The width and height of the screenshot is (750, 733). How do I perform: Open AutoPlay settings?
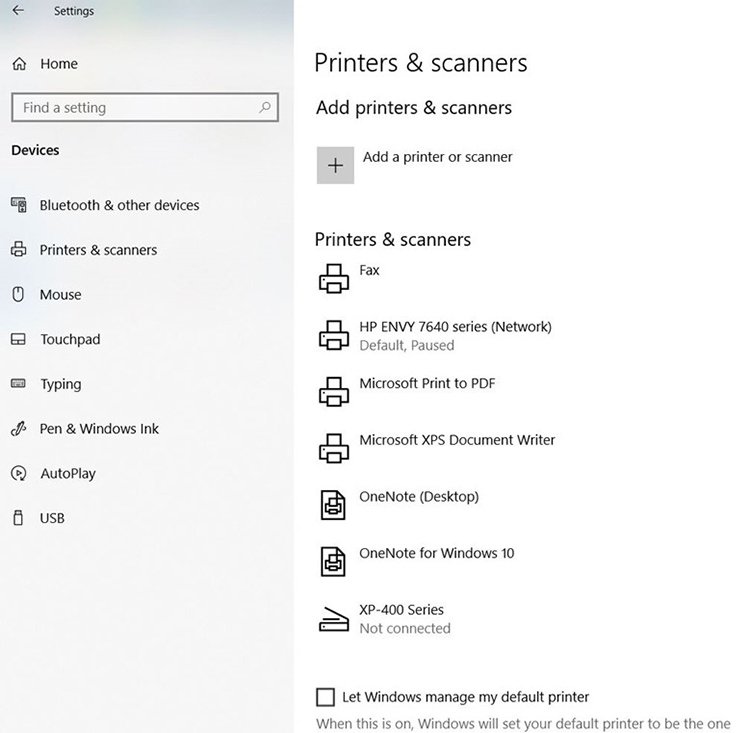click(68, 473)
